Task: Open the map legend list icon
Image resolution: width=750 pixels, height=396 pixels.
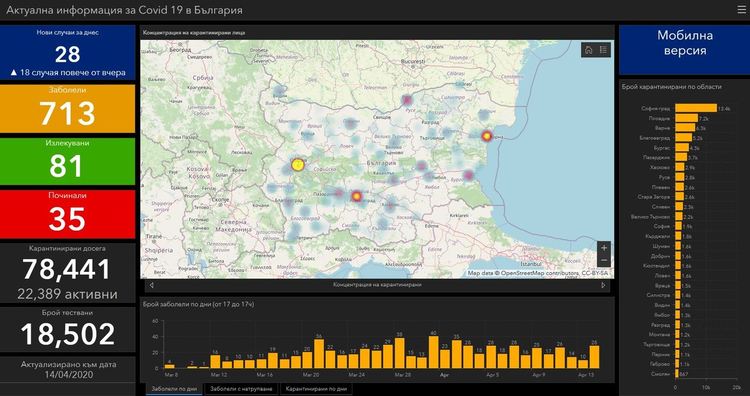Action: point(603,50)
